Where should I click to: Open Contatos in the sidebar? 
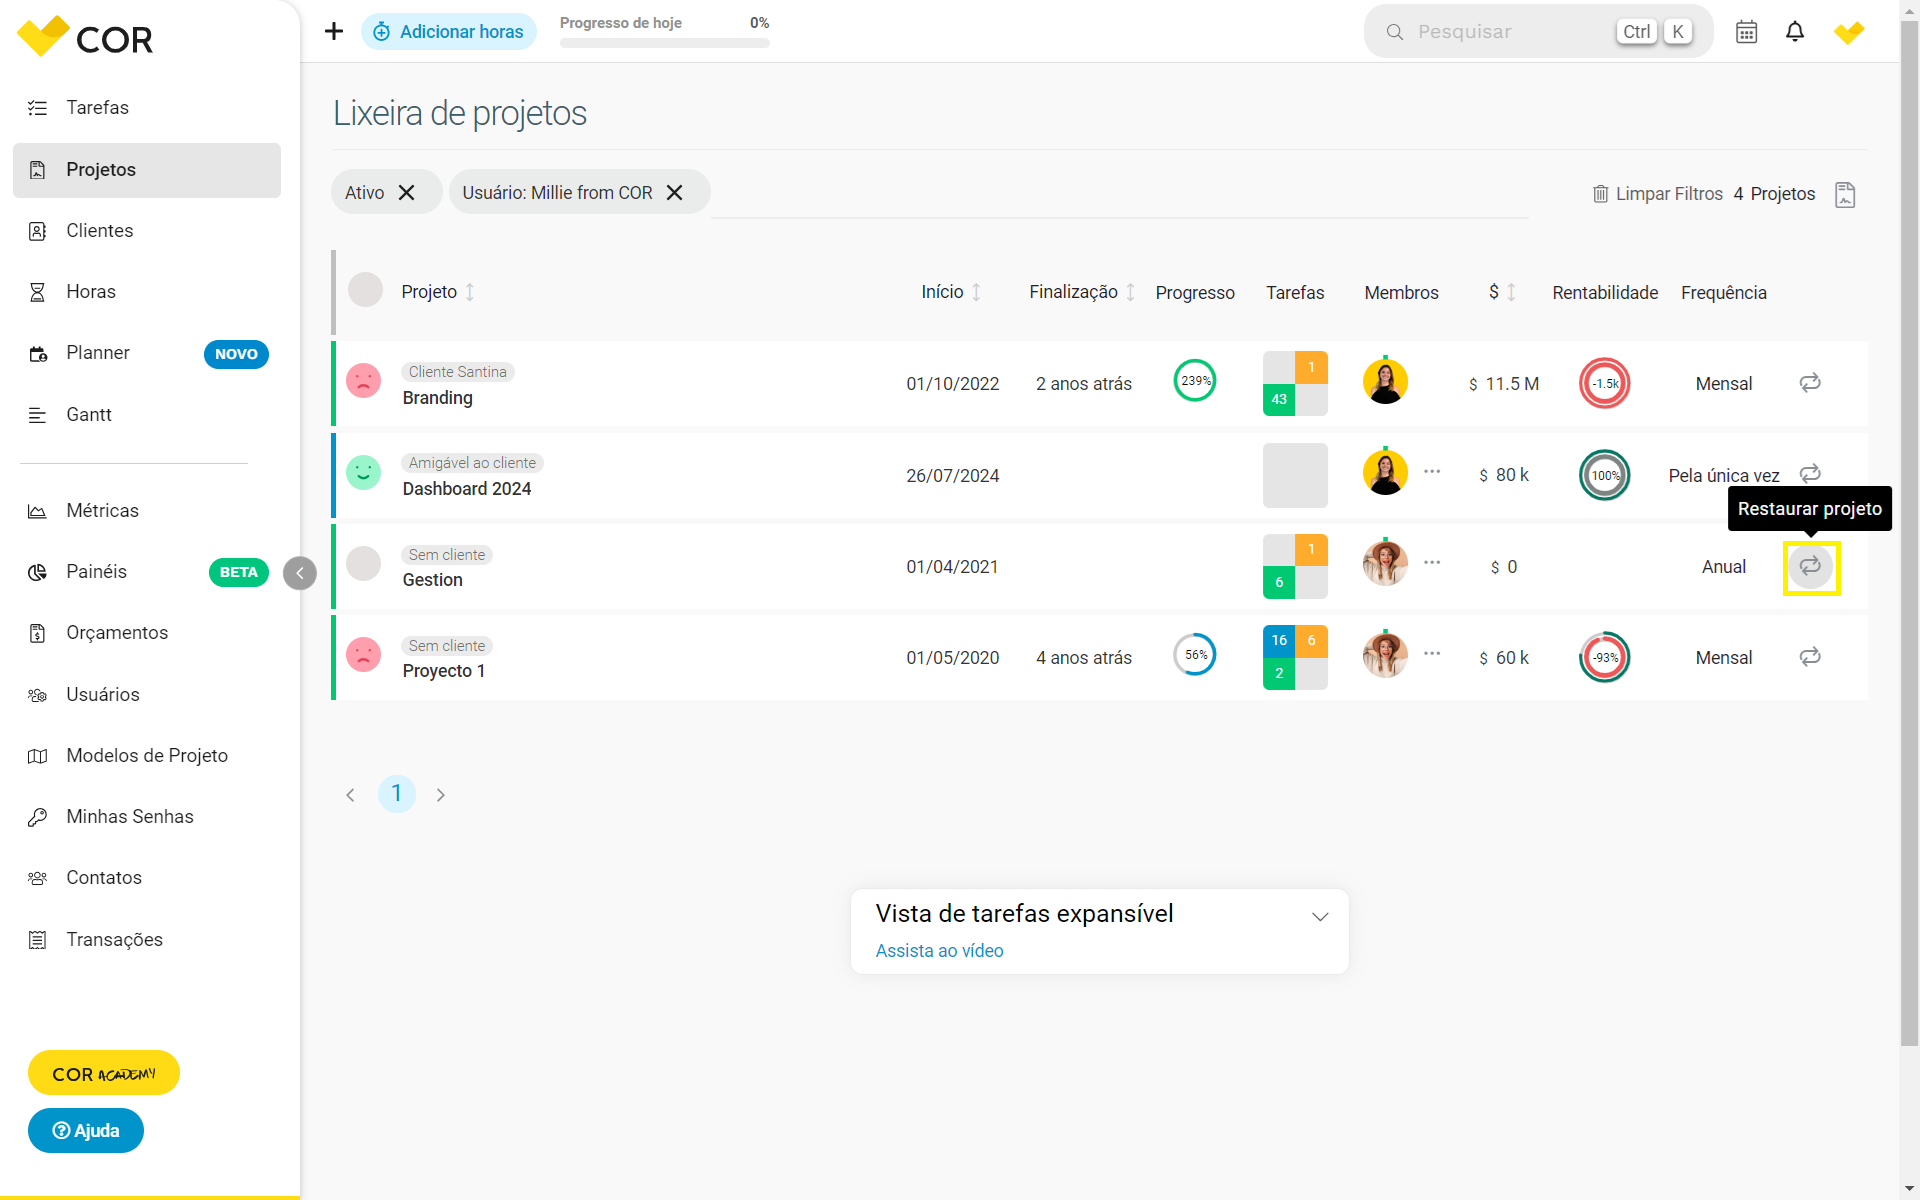147,878
